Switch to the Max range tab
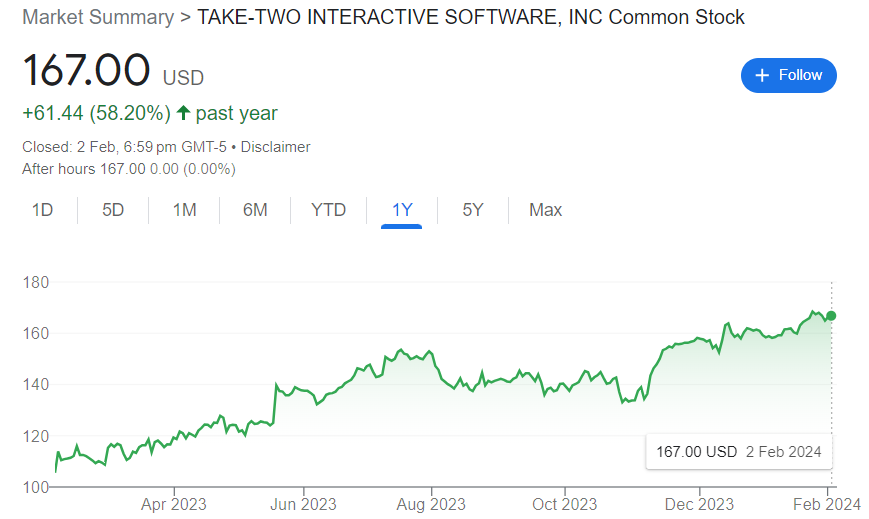869x519 pixels. point(545,210)
